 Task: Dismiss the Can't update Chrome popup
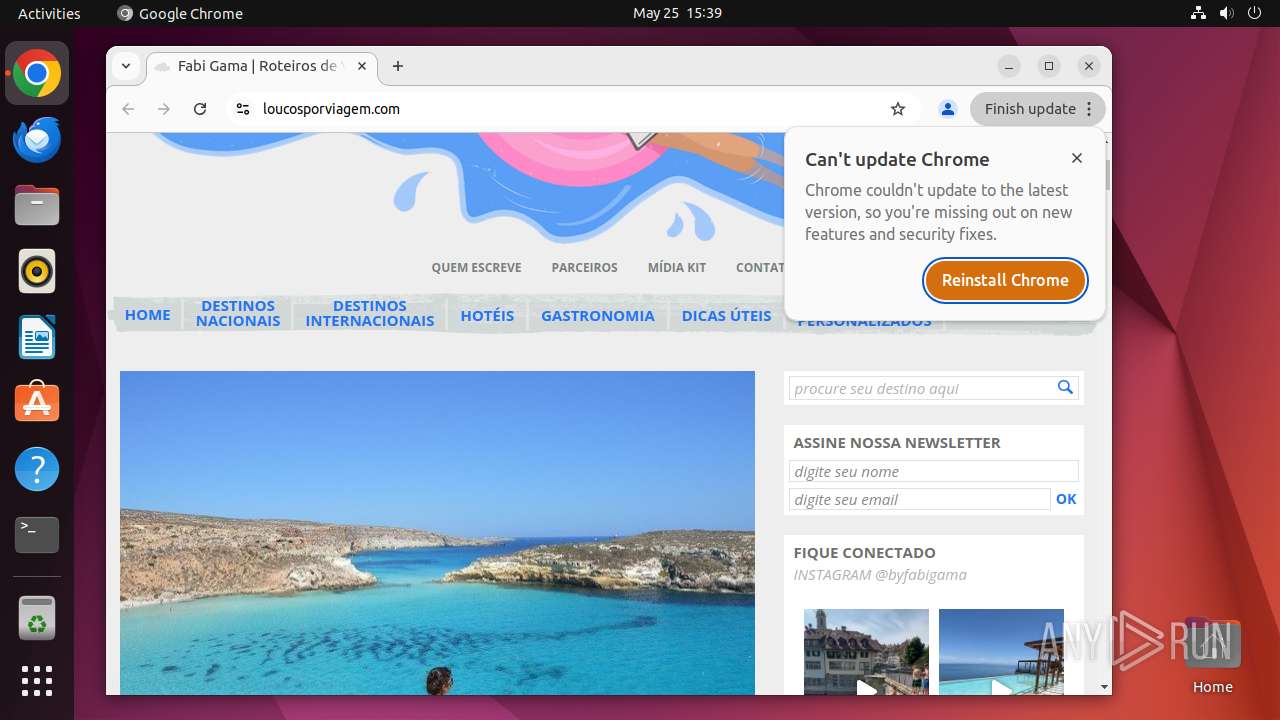1077,158
